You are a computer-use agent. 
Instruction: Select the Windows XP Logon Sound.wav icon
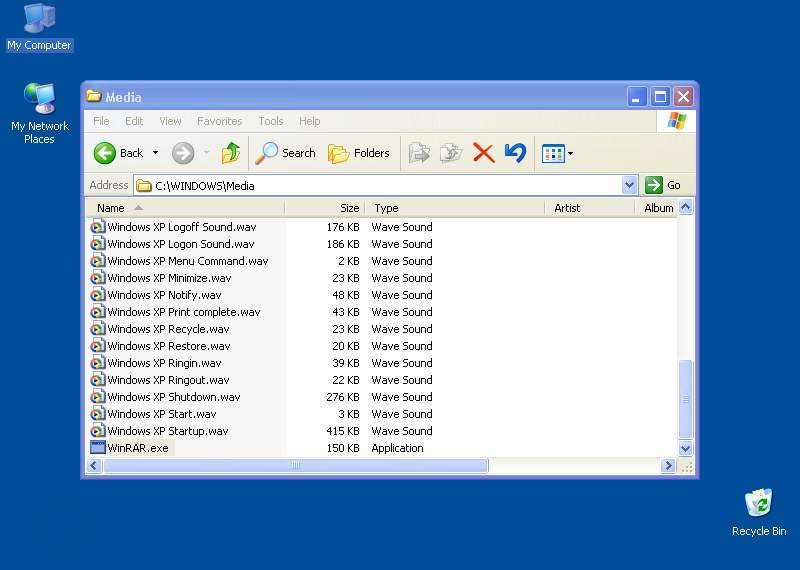97,244
